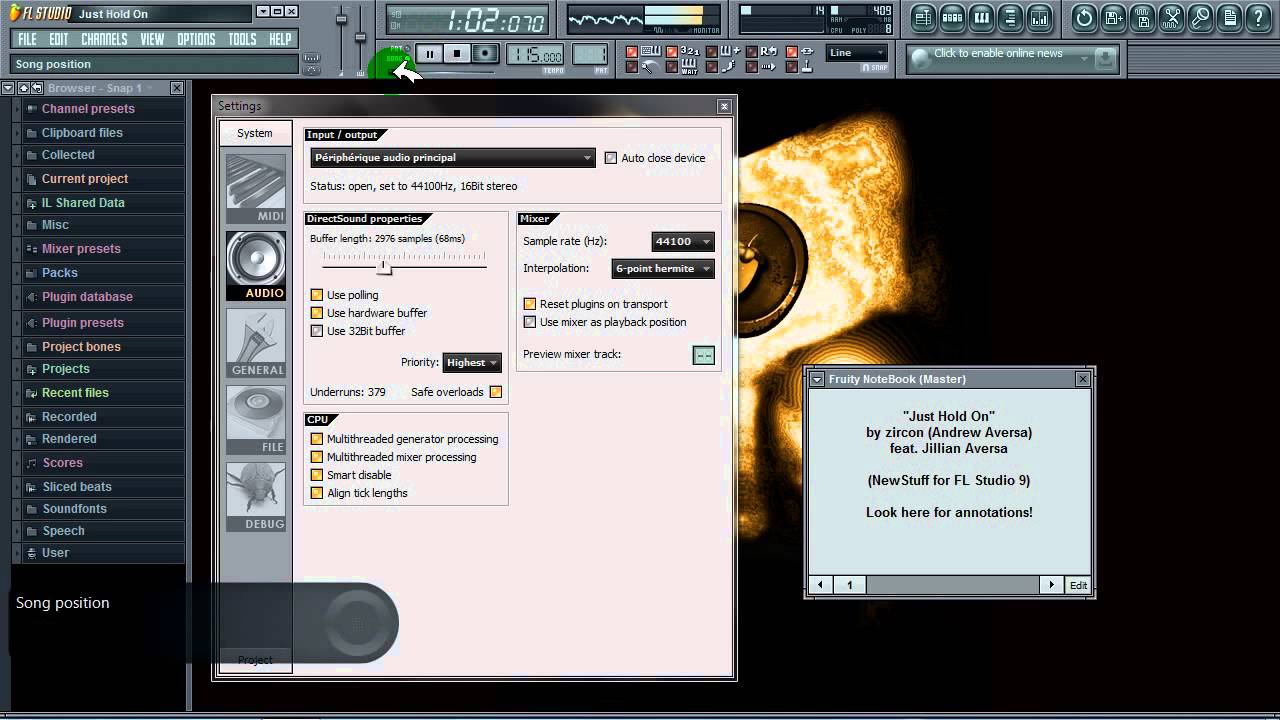Open the GENERAL settings section
Viewport: 1280px width, 720px height.
256,343
